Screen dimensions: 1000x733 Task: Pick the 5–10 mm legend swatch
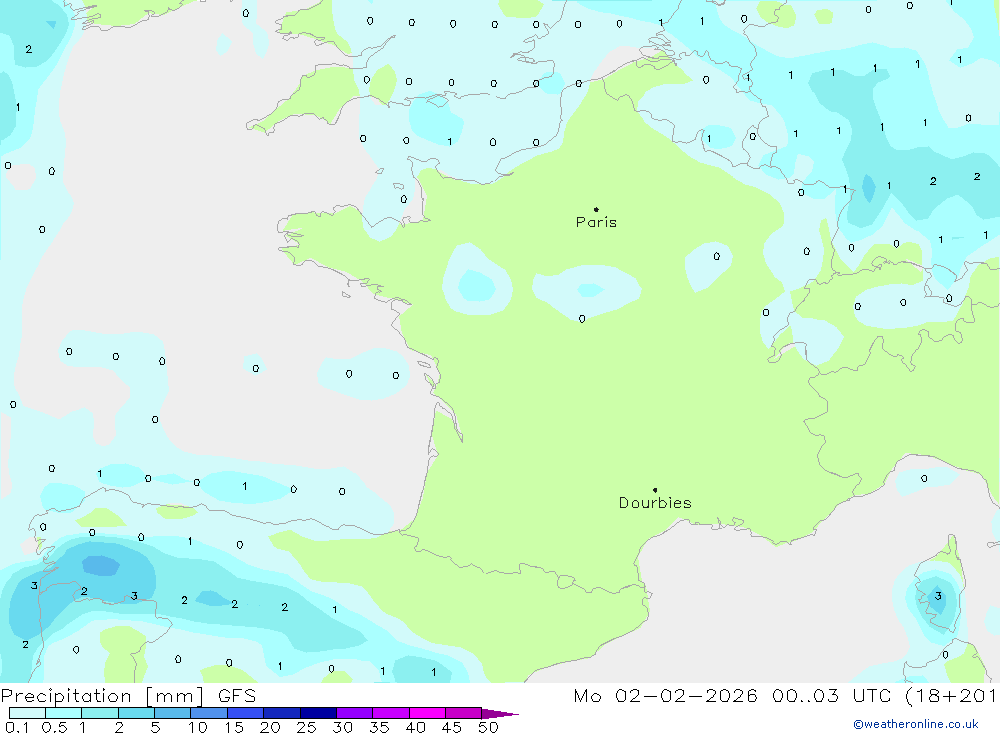click(x=172, y=713)
